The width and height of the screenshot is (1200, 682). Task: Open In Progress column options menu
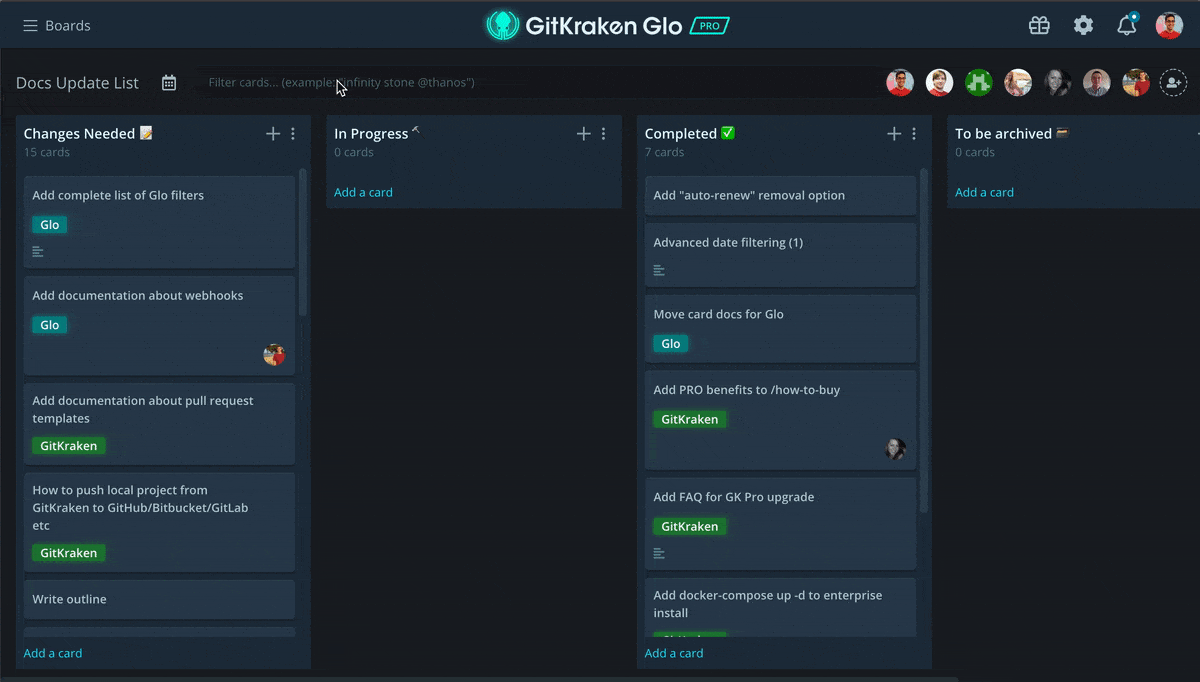[603, 134]
